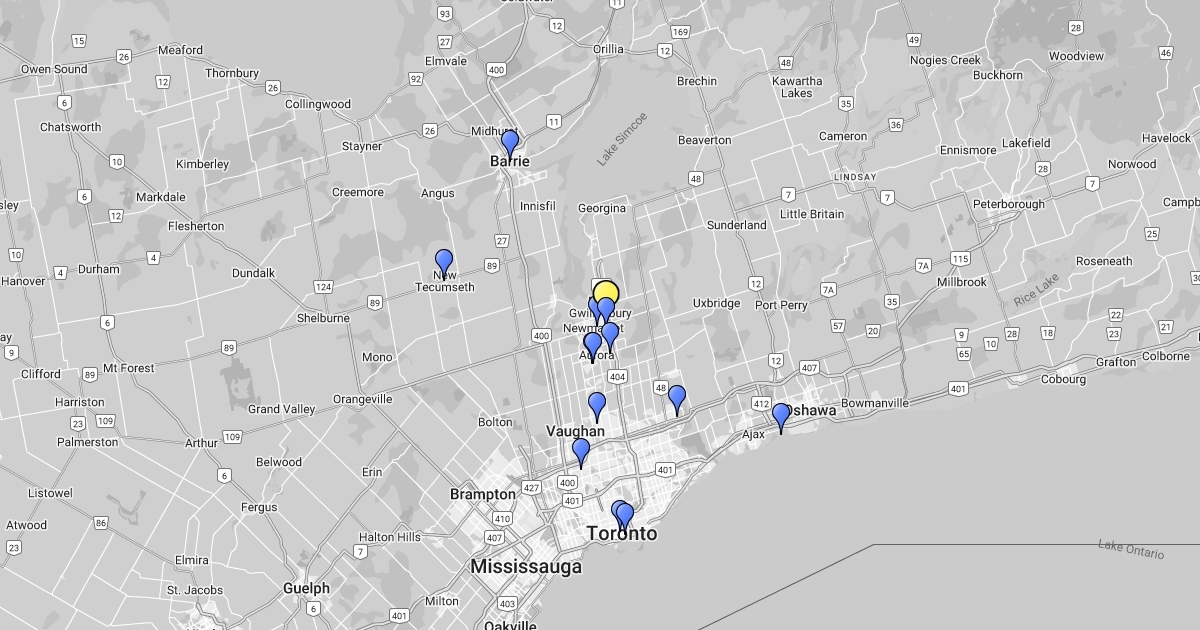Click the Beaverton label
This screenshot has height=630, width=1200.
click(x=705, y=140)
